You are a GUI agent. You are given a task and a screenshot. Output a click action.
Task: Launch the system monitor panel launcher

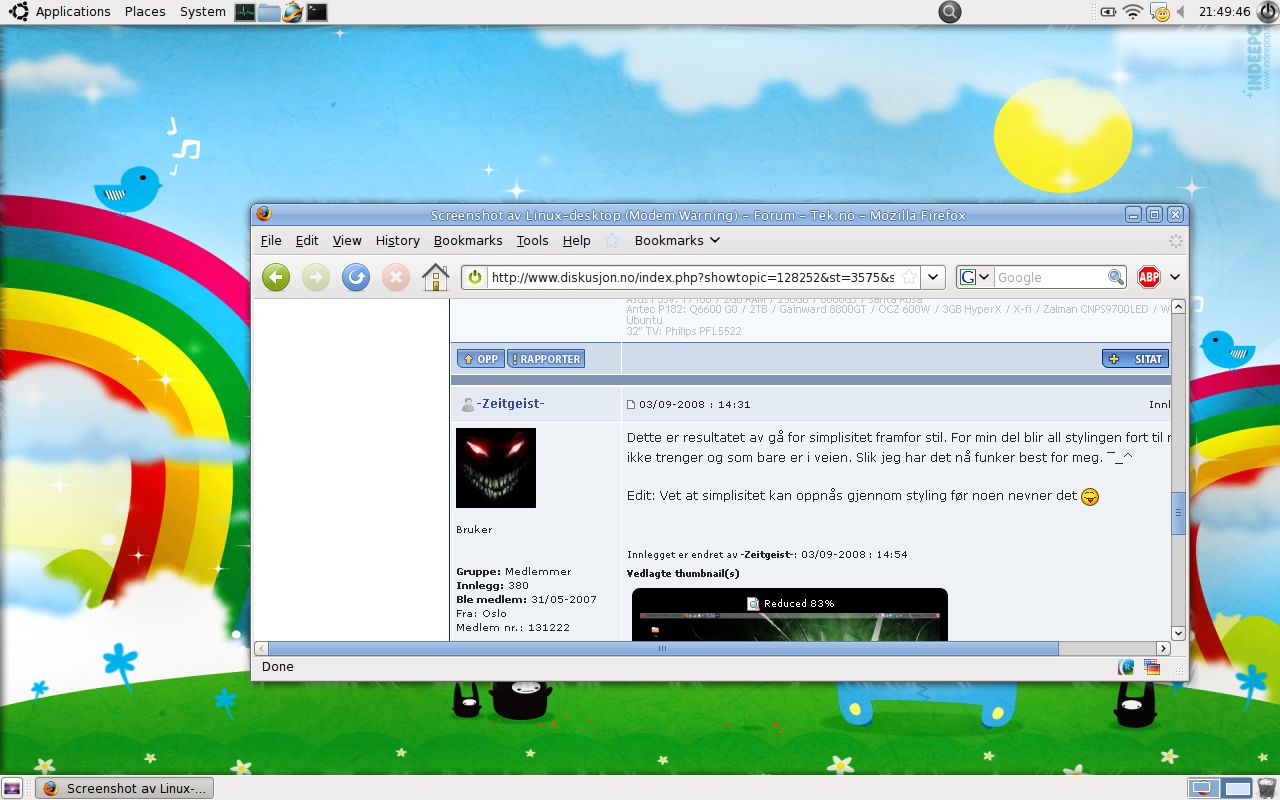pyautogui.click(x=245, y=12)
